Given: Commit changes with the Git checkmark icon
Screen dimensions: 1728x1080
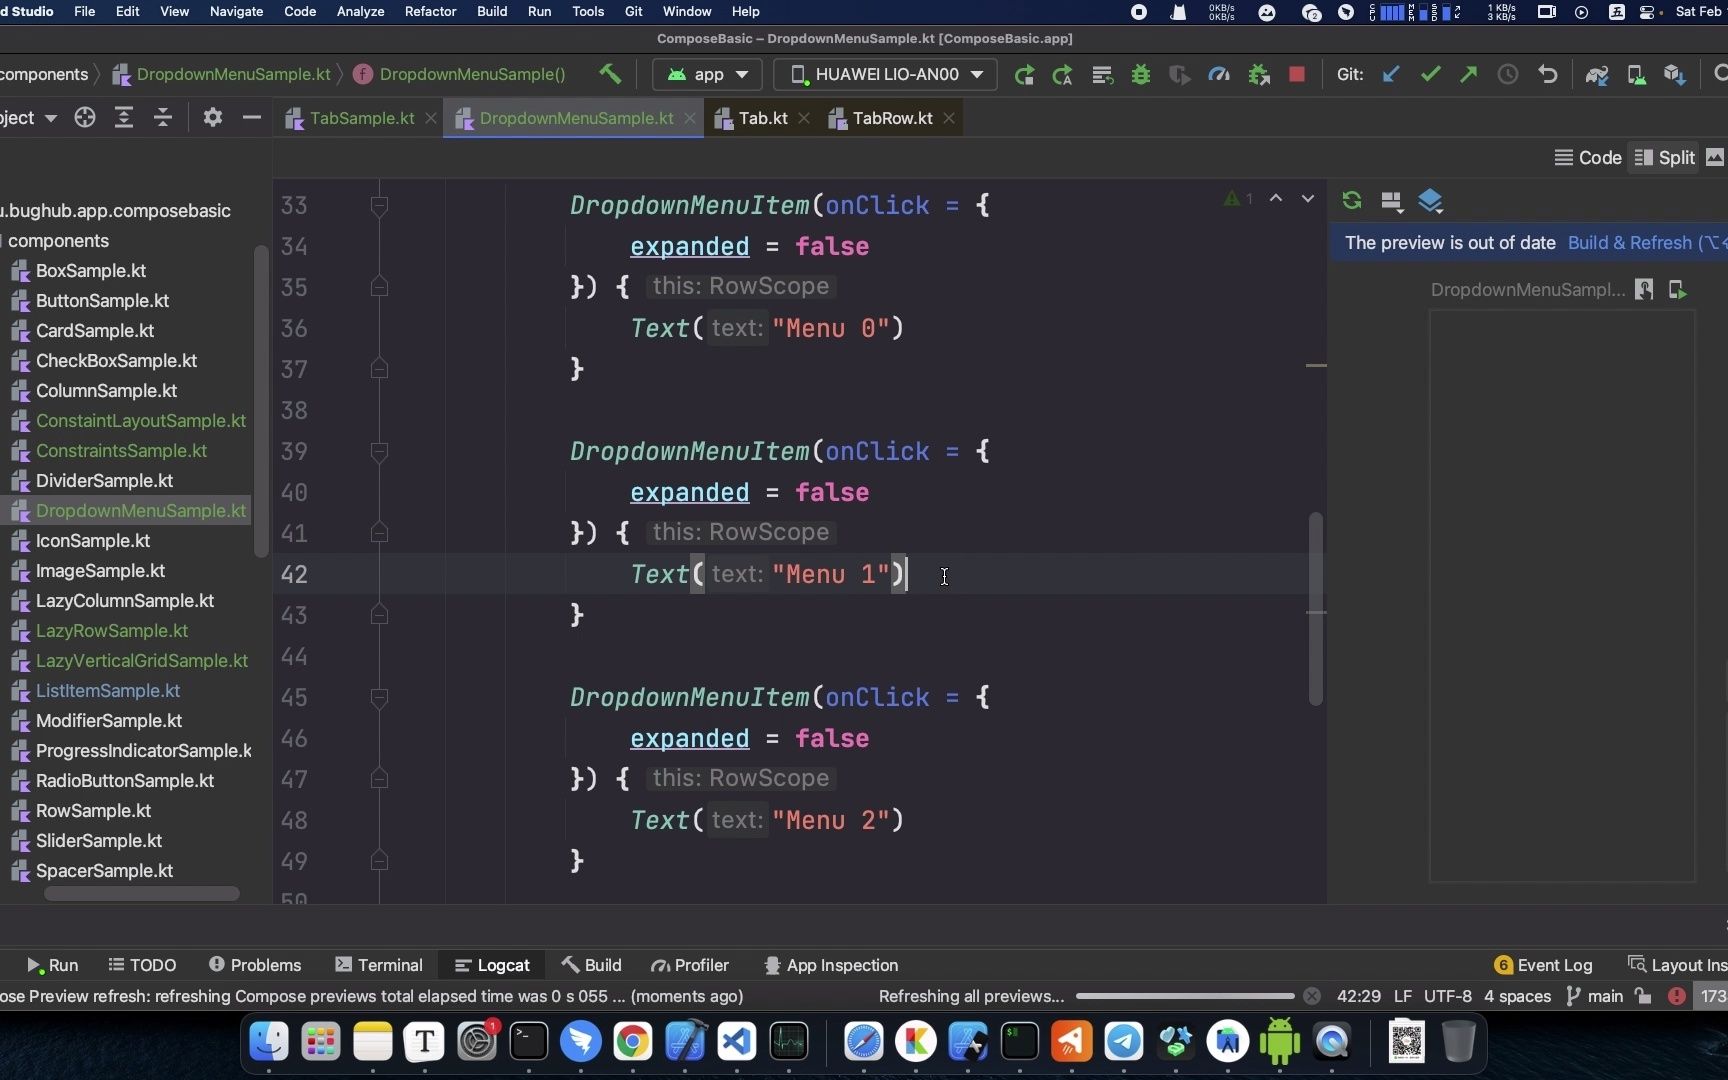Looking at the screenshot, I should (1430, 74).
